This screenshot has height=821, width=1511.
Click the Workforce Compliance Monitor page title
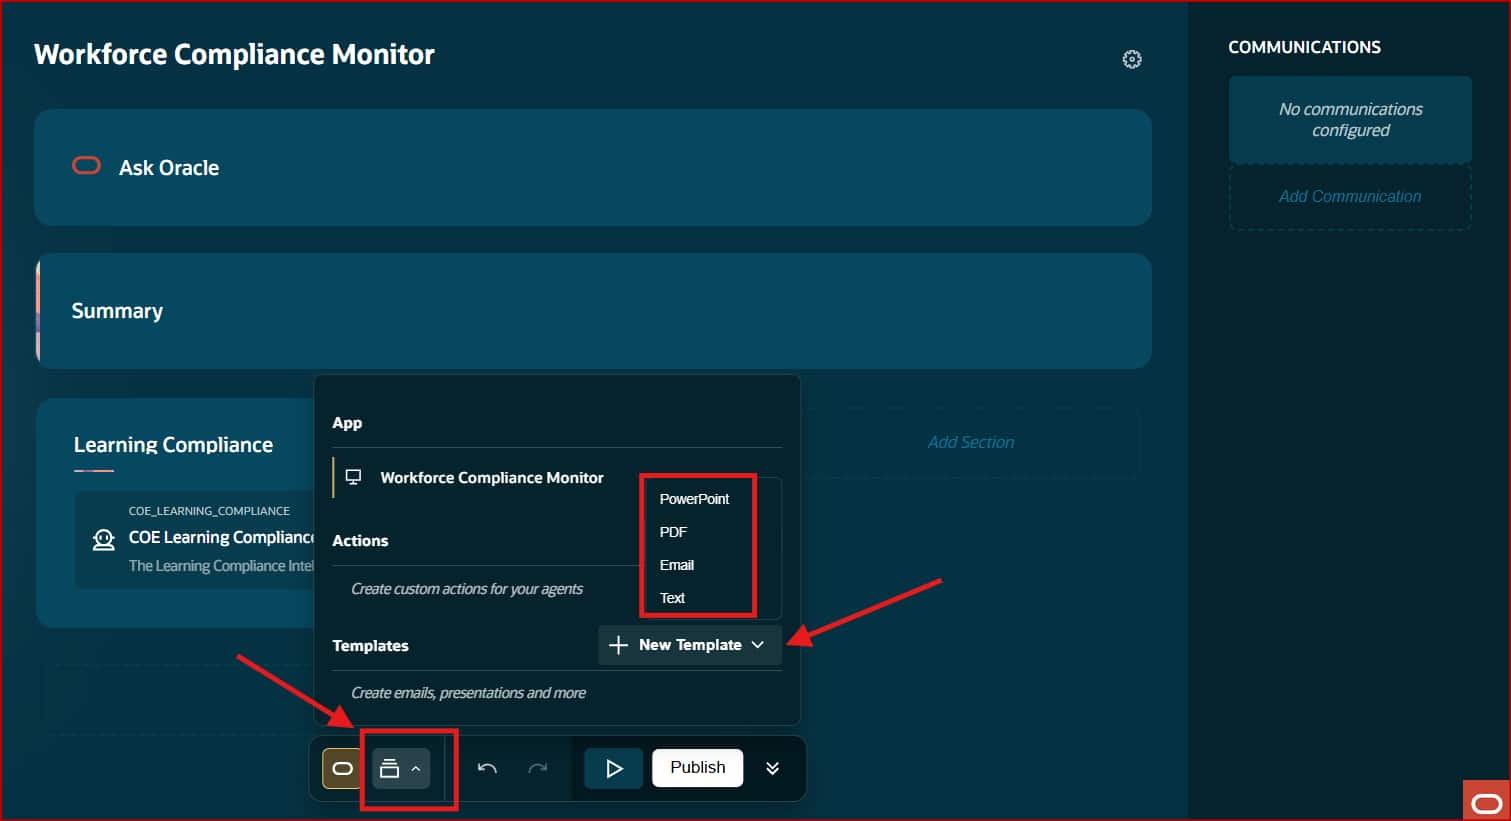point(234,54)
